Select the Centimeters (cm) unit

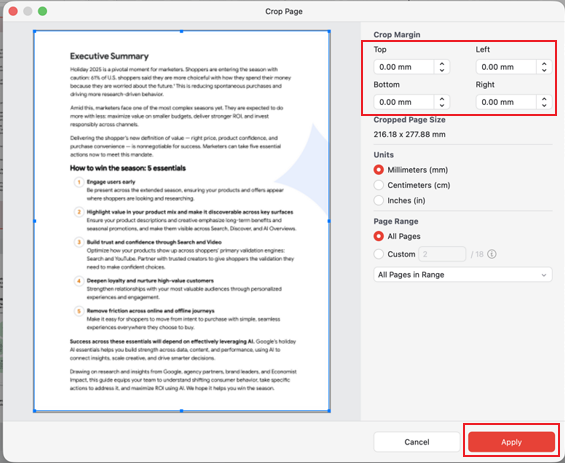[378, 185]
